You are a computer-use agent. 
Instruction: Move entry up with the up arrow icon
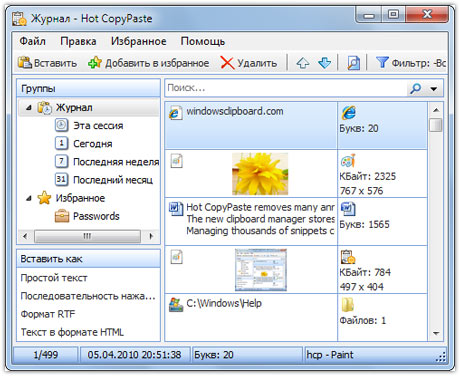(x=303, y=63)
